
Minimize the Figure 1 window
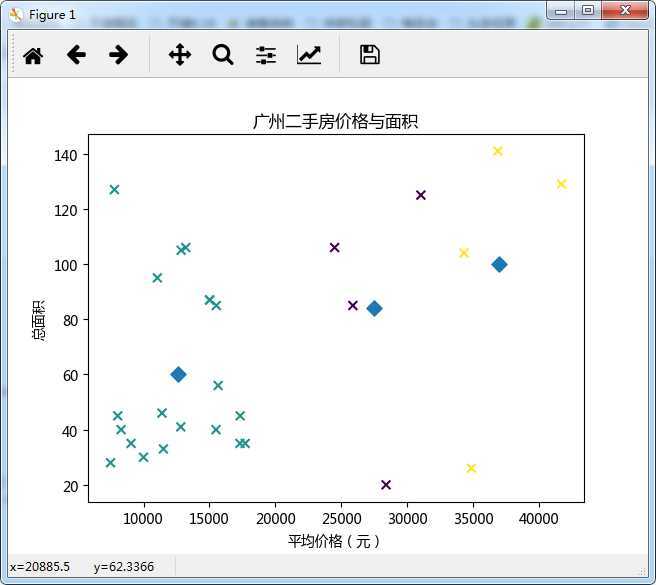(x=561, y=11)
